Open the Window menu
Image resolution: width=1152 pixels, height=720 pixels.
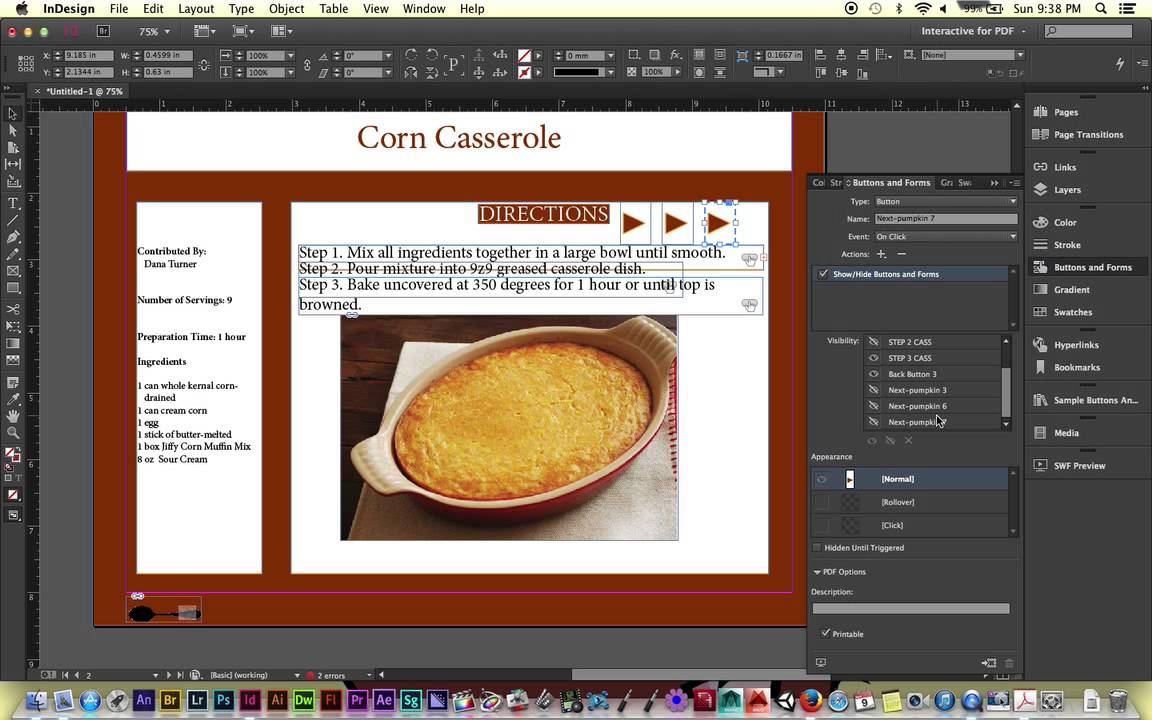[x=424, y=9]
